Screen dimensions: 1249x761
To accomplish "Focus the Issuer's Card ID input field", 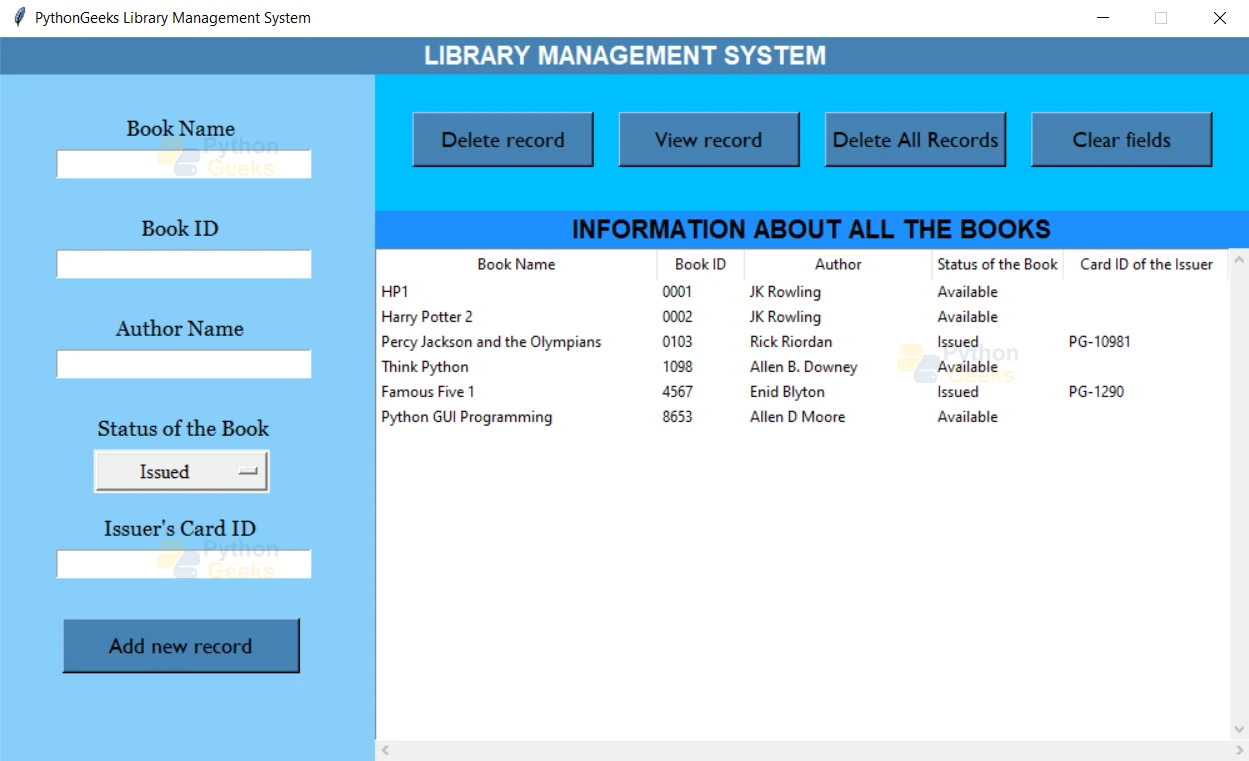I will pos(184,564).
